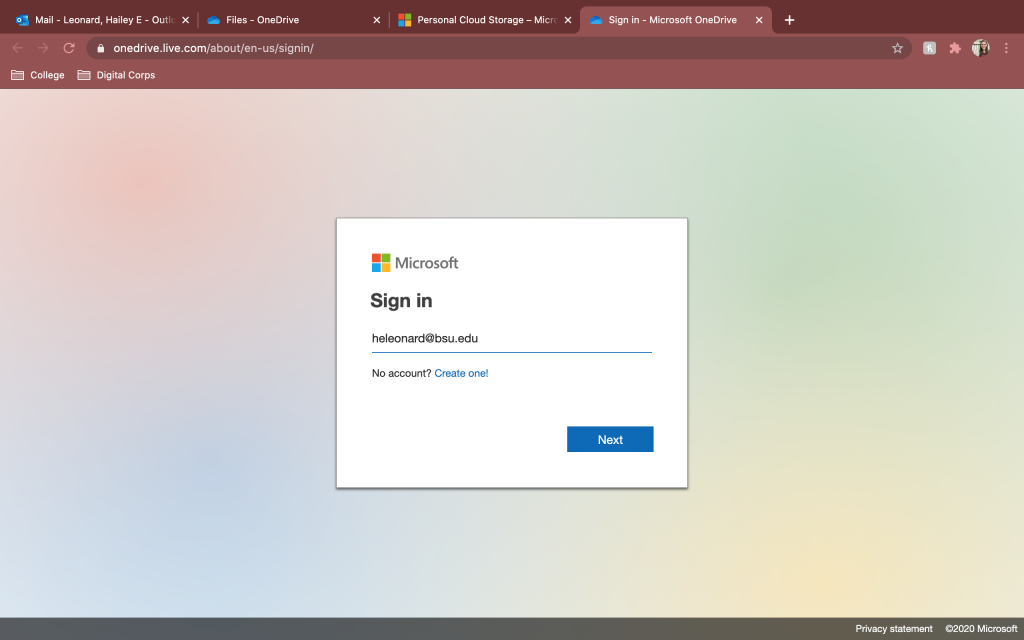Viewport: 1024px width, 640px height.
Task: Open the Chrome three-dot menu
Action: [x=1006, y=48]
